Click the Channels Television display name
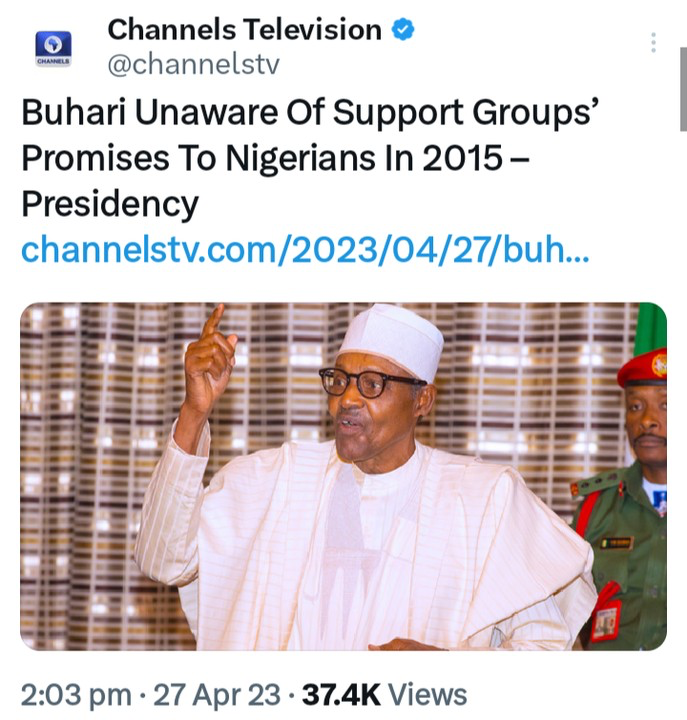Image resolution: width=687 pixels, height=720 pixels. 244,30
